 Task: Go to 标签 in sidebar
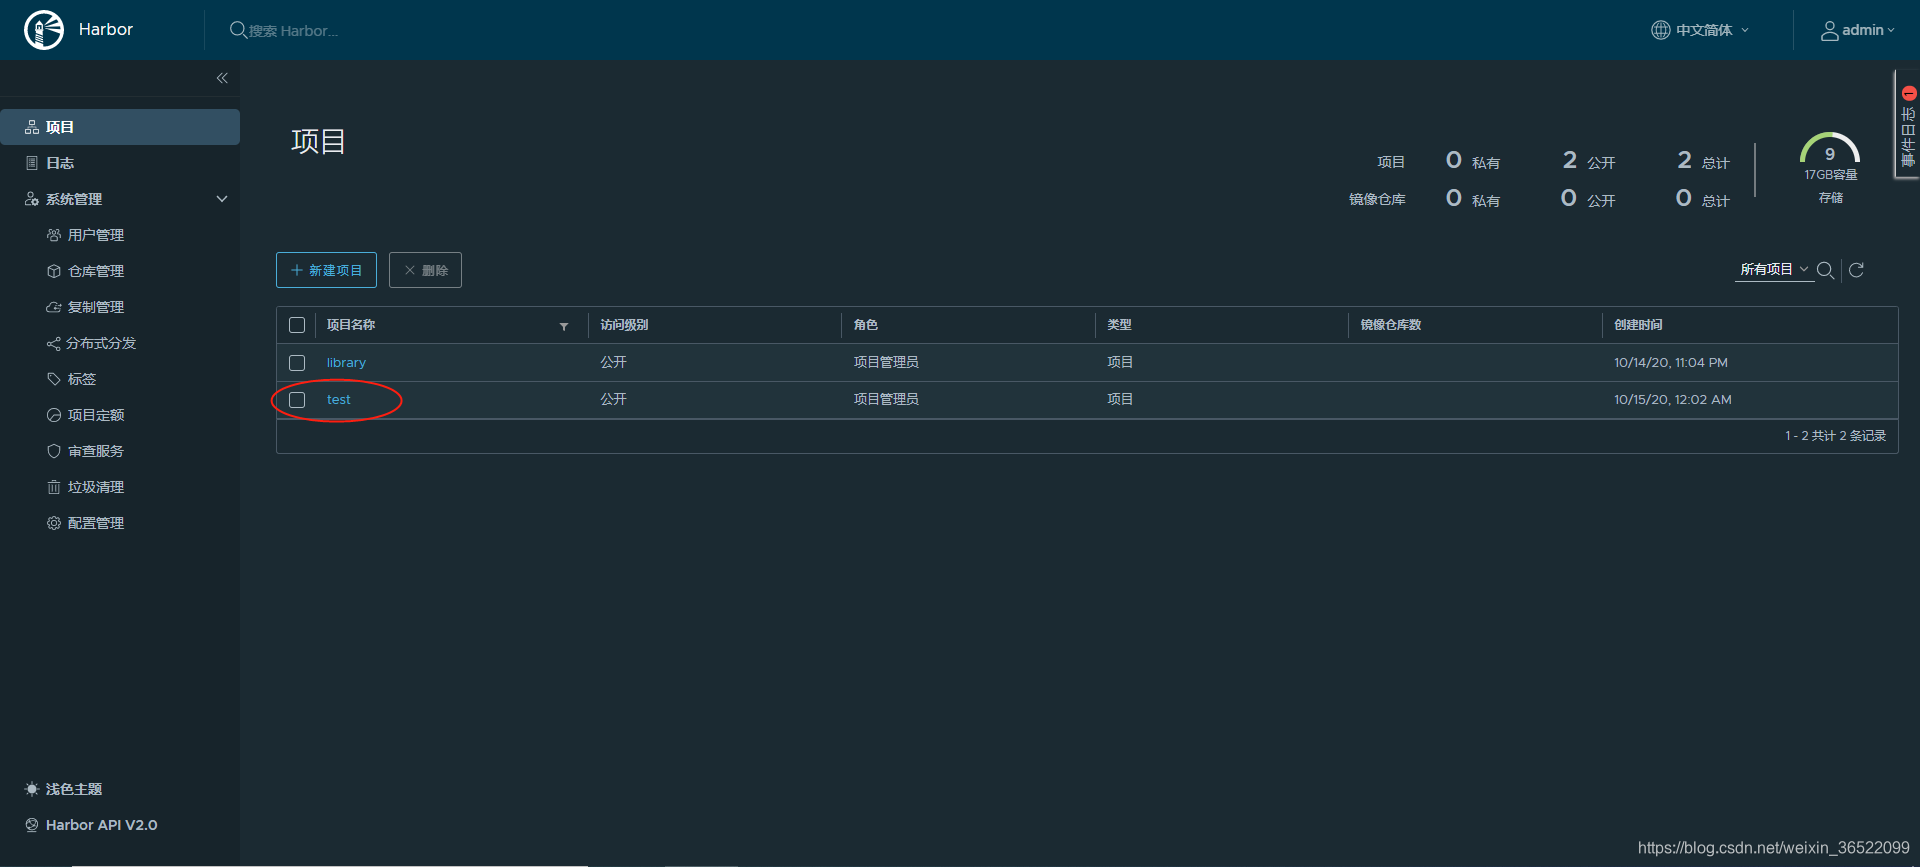point(82,379)
